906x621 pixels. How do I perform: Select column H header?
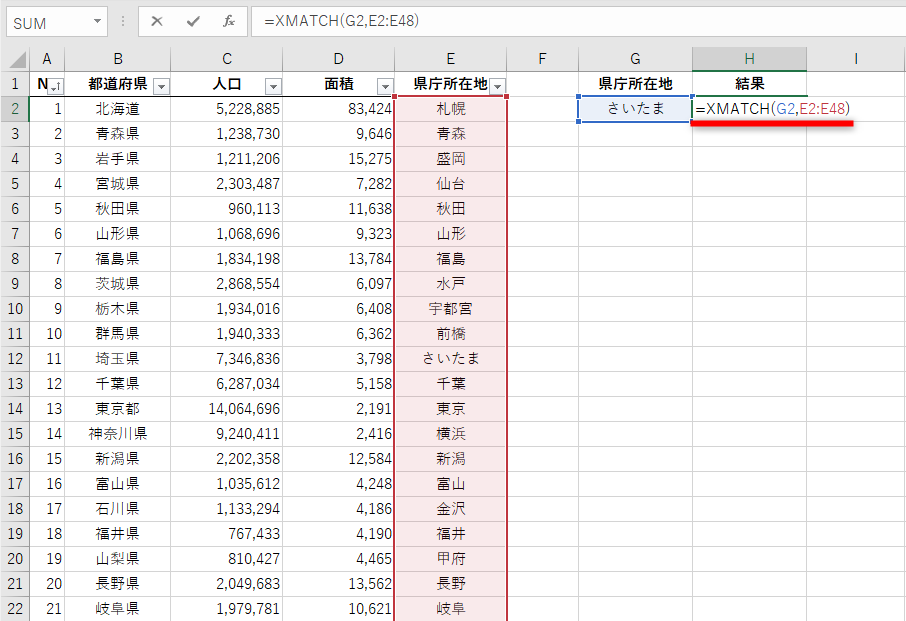(749, 59)
